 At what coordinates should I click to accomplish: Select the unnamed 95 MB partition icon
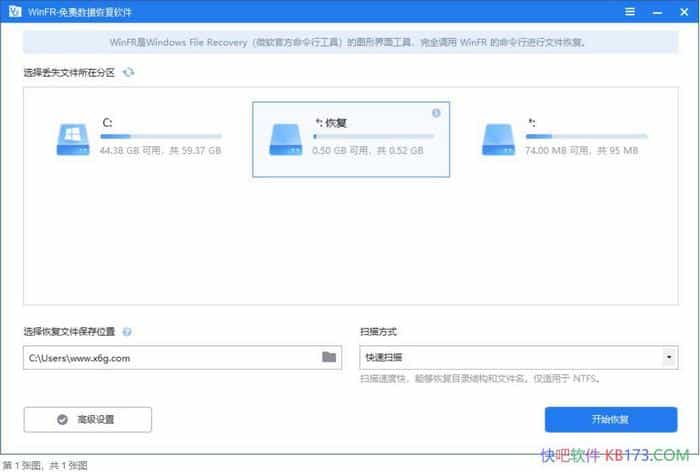pyautogui.click(x=498, y=137)
